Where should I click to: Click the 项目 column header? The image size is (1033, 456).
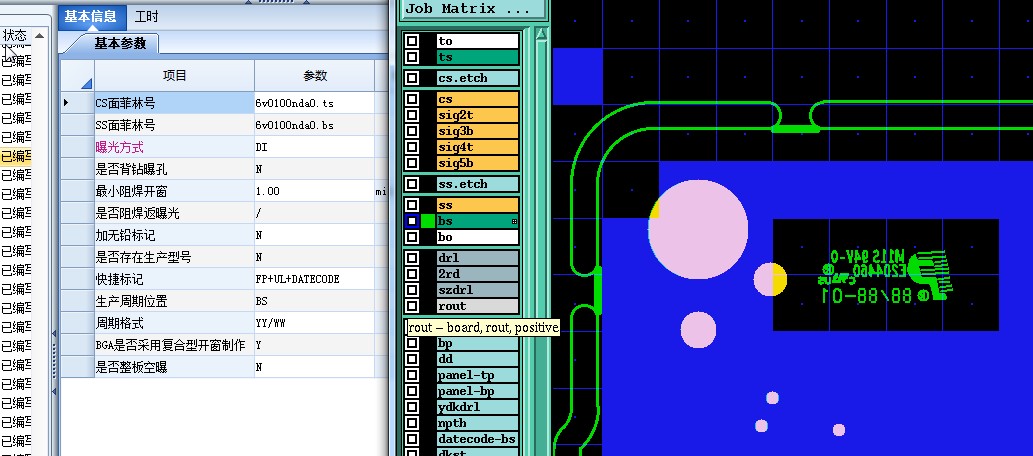tap(175, 76)
